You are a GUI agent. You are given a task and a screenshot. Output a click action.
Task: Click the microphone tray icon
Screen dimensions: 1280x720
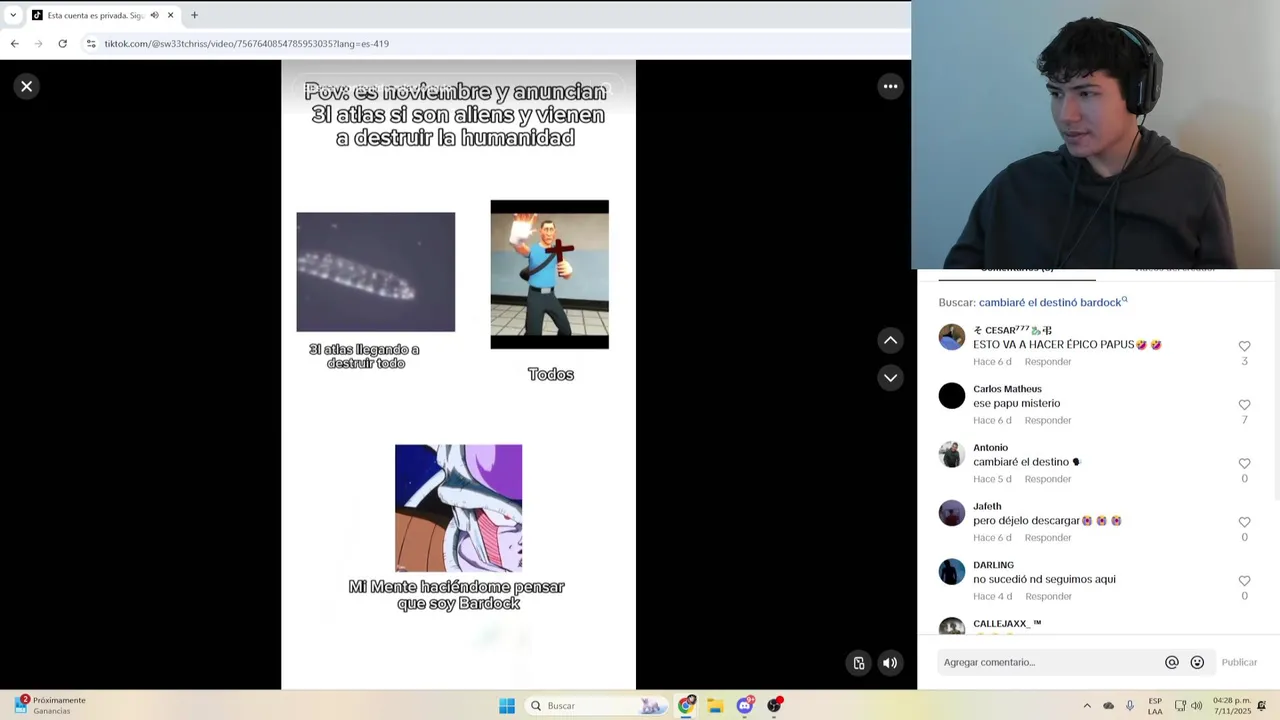coord(1130,706)
